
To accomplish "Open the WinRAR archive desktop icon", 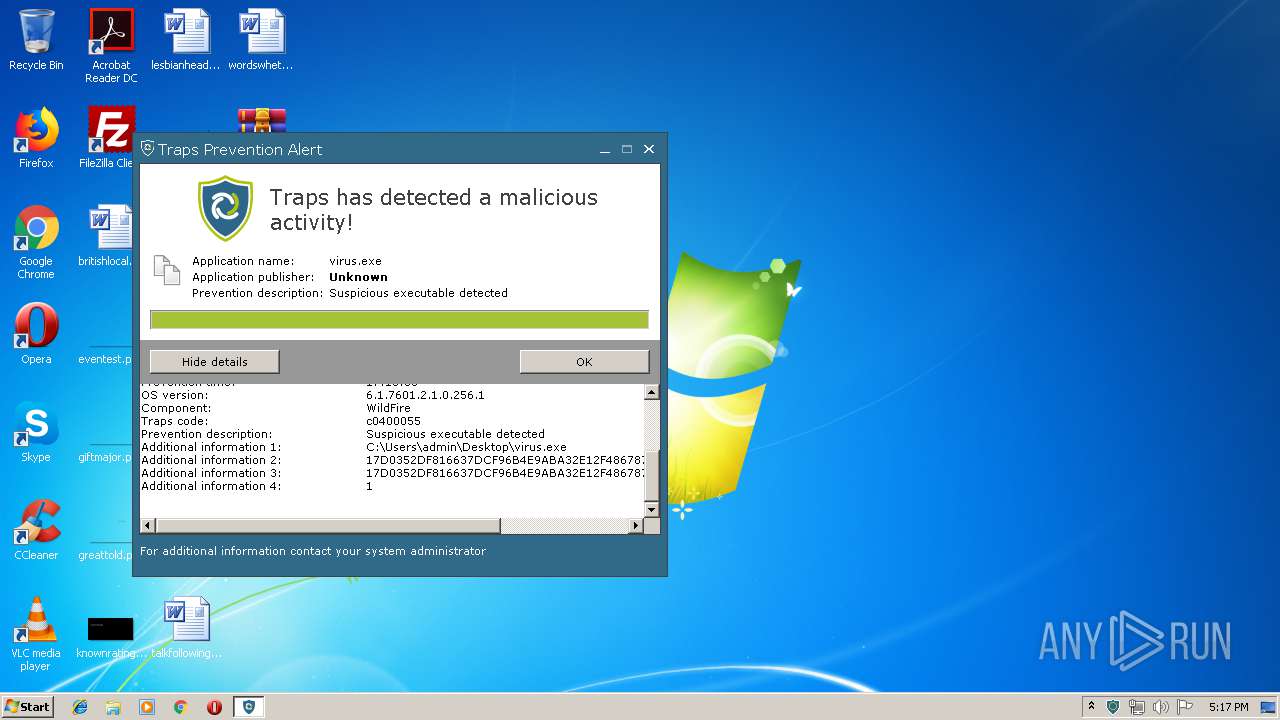I will pyautogui.click(x=262, y=120).
